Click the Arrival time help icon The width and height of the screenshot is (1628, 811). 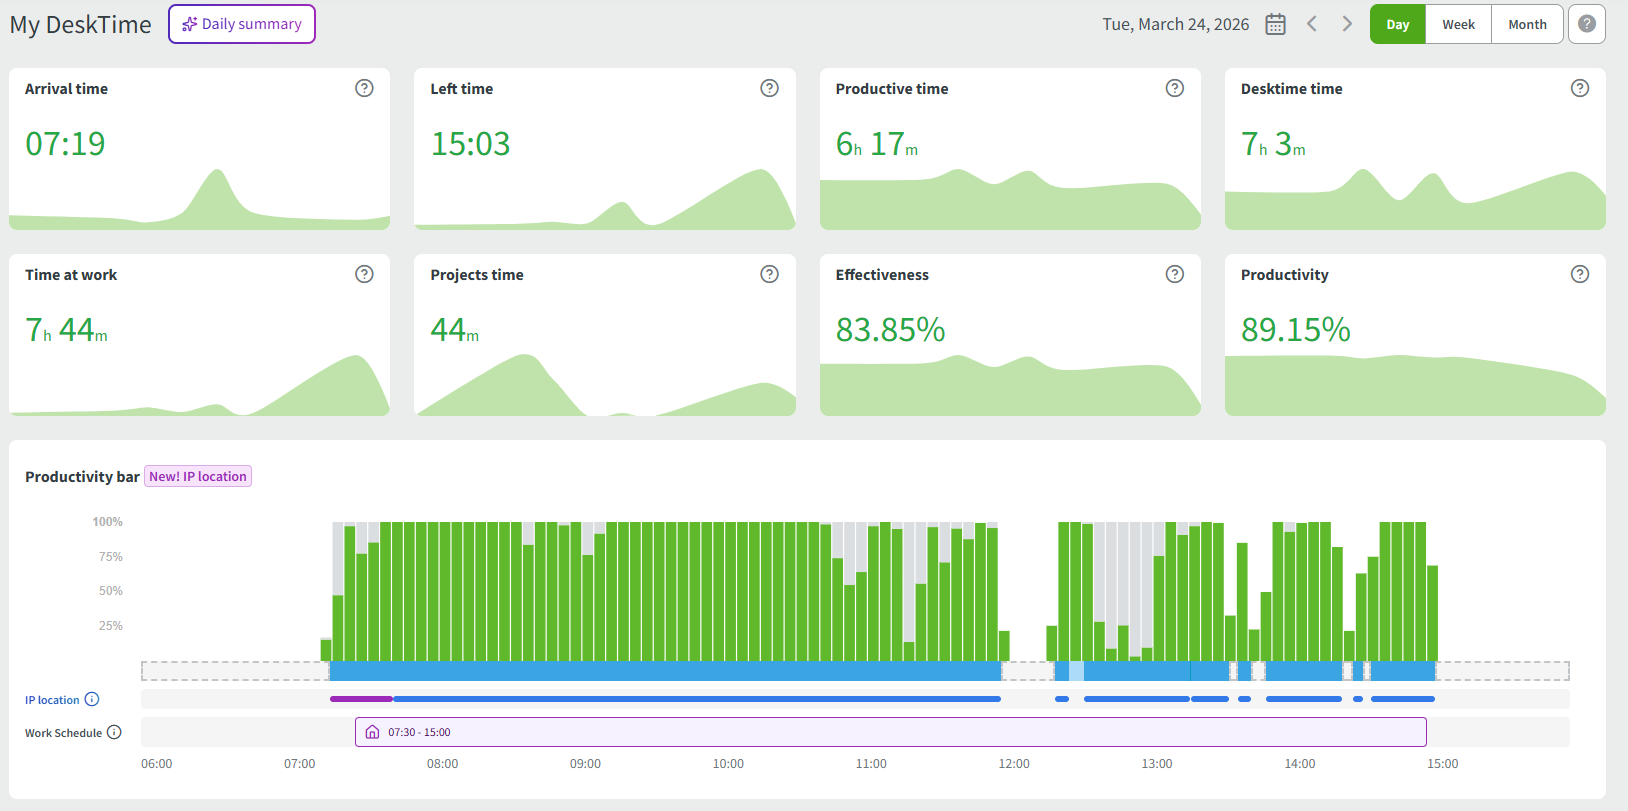tap(364, 88)
